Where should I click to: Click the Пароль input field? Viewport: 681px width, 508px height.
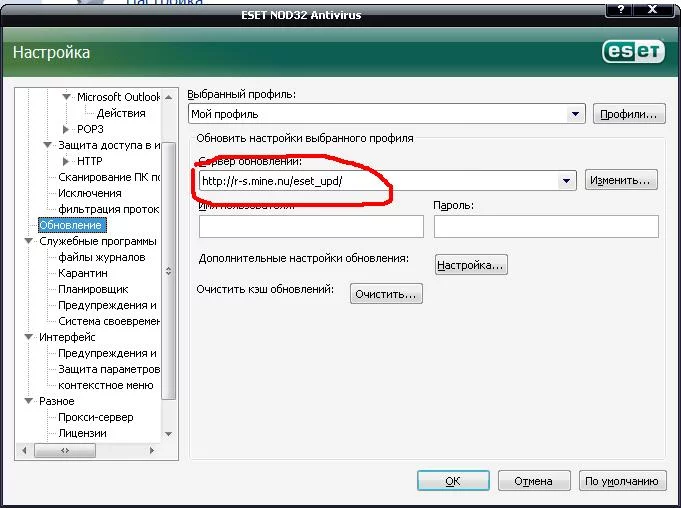click(x=546, y=226)
